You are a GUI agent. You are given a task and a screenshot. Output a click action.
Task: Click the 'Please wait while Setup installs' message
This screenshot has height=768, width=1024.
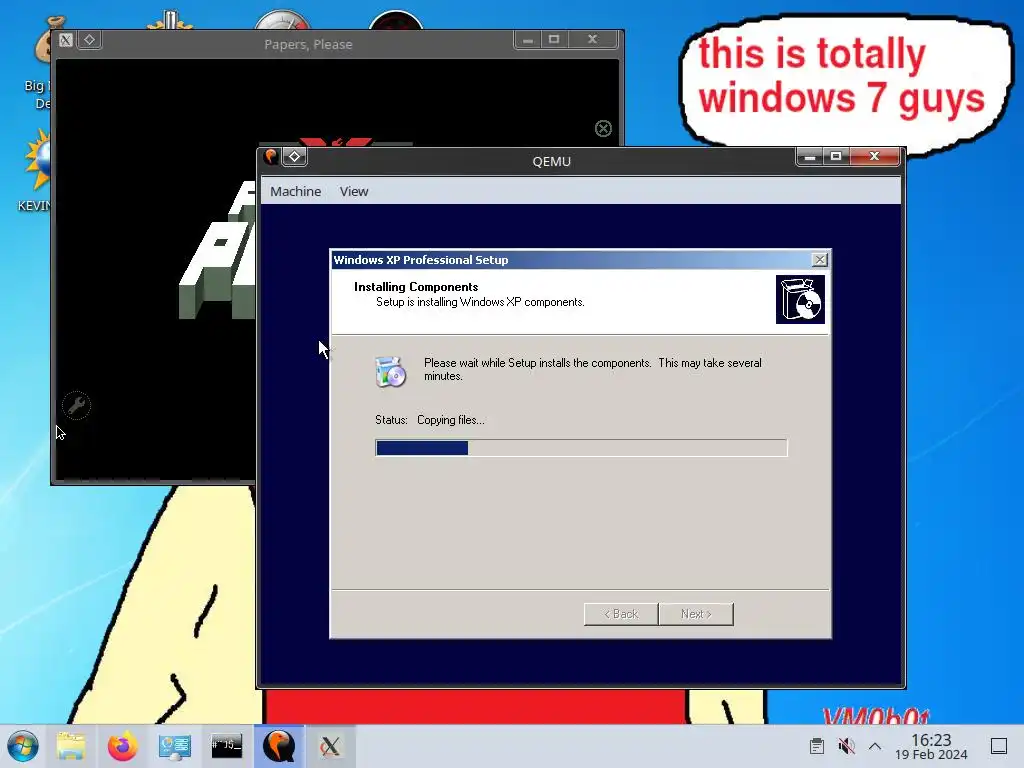click(x=592, y=369)
